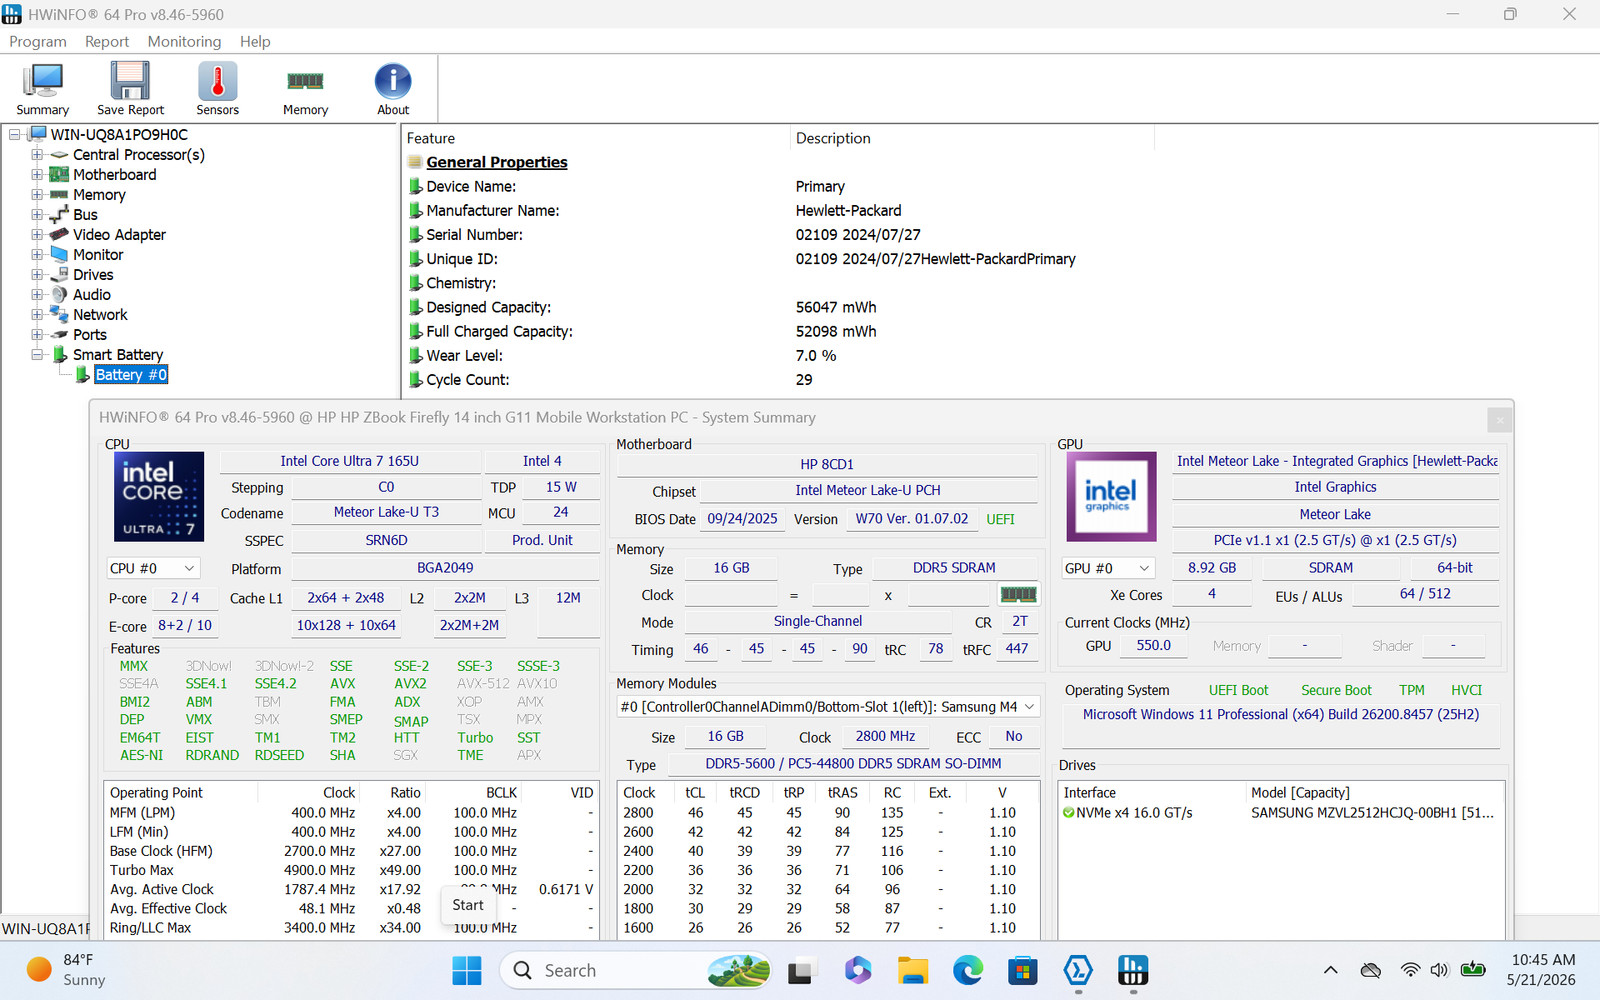The height and width of the screenshot is (1000, 1600).
Task: Select the Monitor tree item
Action: [98, 254]
